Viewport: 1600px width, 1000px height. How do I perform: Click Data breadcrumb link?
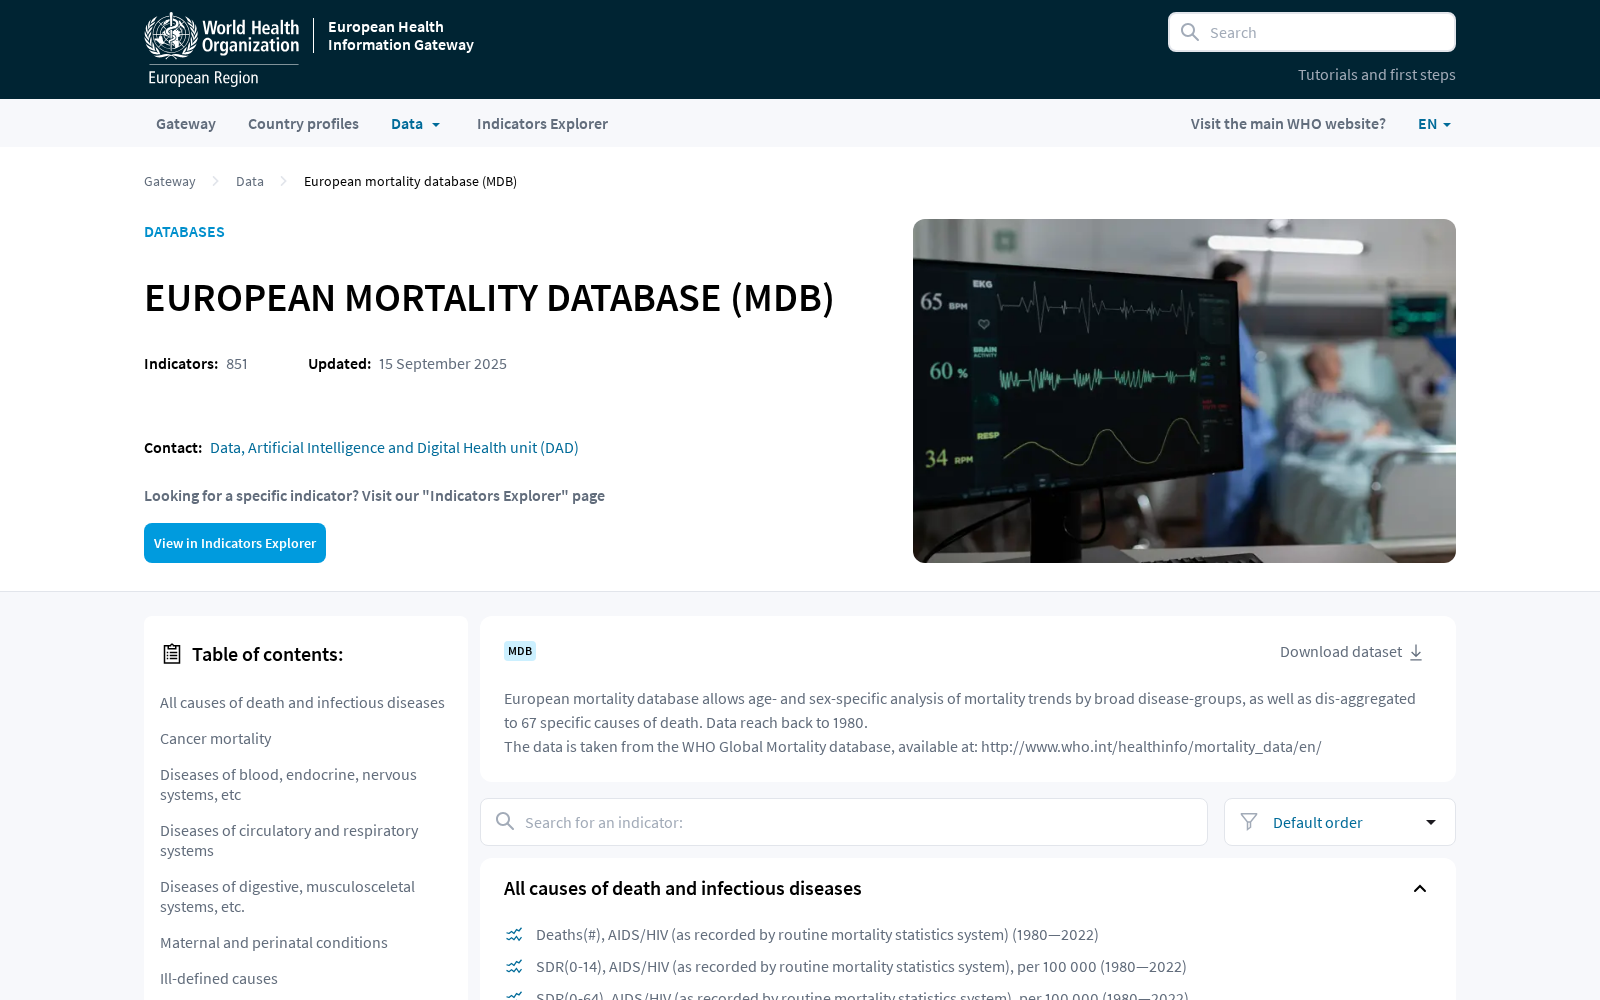250,181
